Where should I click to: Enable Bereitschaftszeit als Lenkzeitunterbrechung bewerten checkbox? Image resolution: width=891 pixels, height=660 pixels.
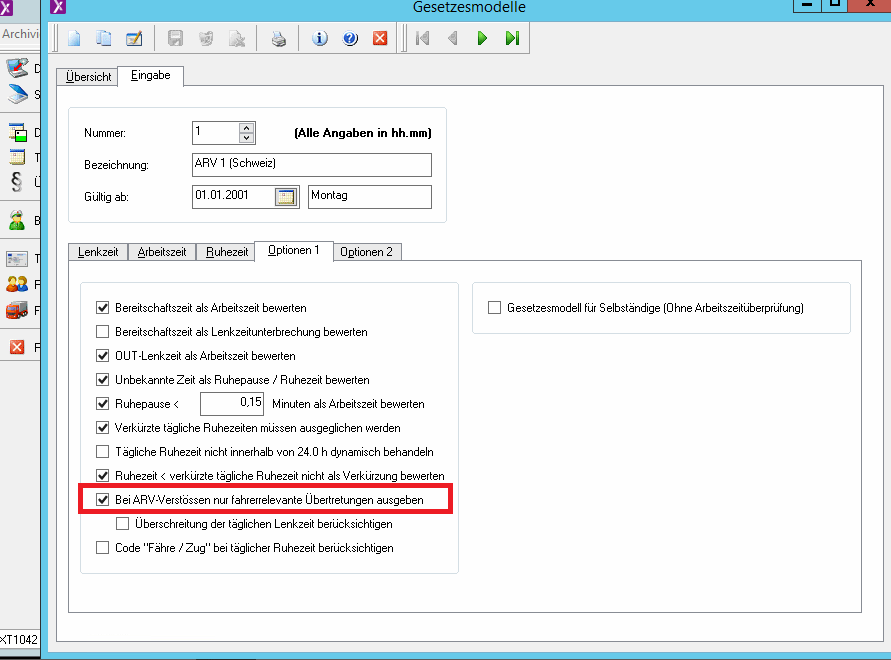[x=102, y=332]
